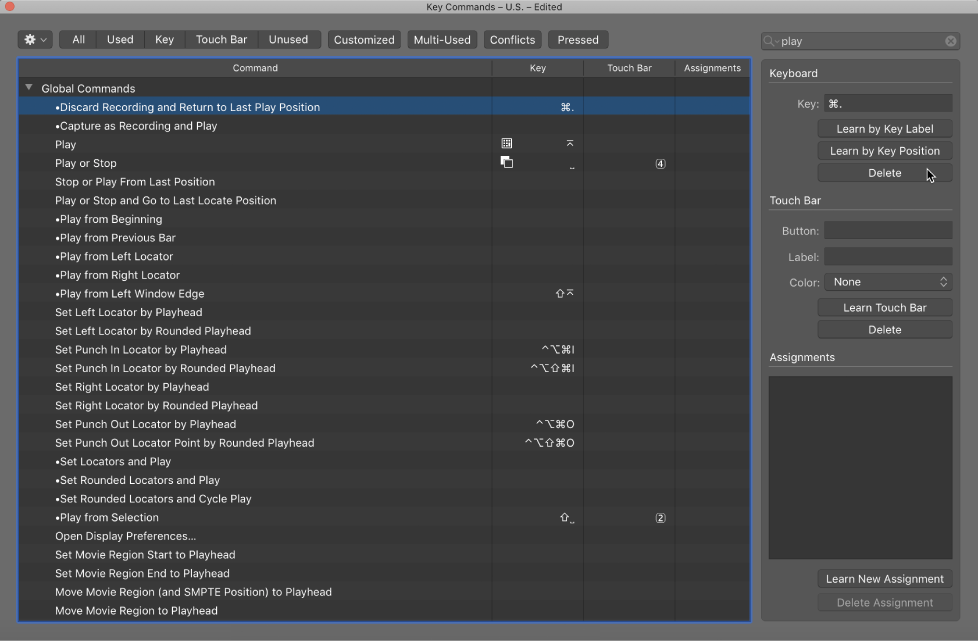Toggle the Multi-Used filter
Viewport: 978px width, 642px height.
439,40
